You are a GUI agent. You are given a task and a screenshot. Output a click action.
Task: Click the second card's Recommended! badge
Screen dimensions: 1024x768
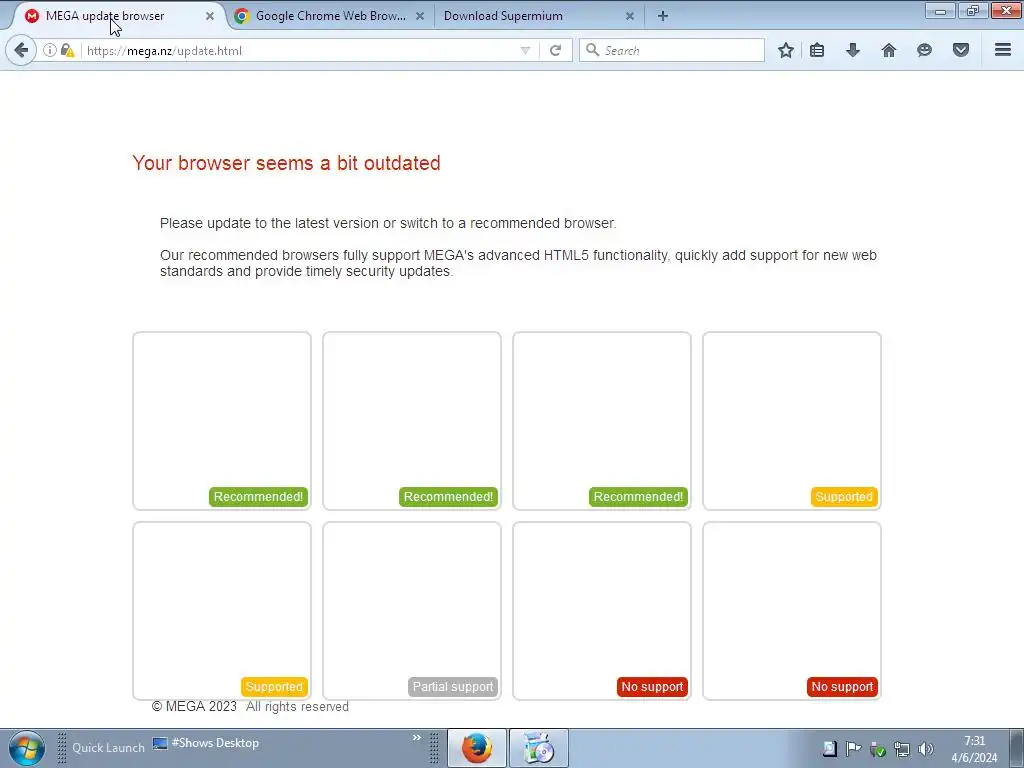click(448, 497)
